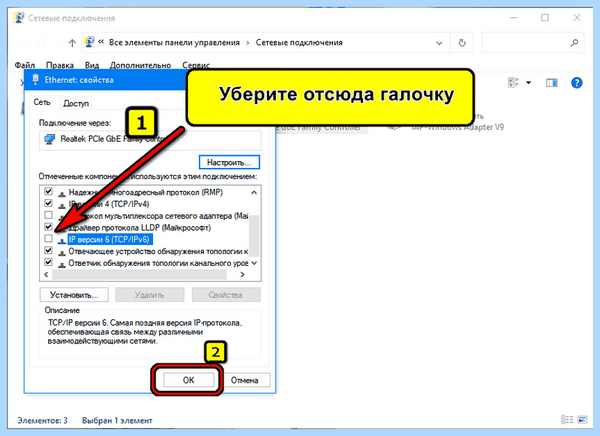The image size is (600, 436).
Task: Enable the network adapter multiplexor protocol checkbox
Action: click(48, 215)
